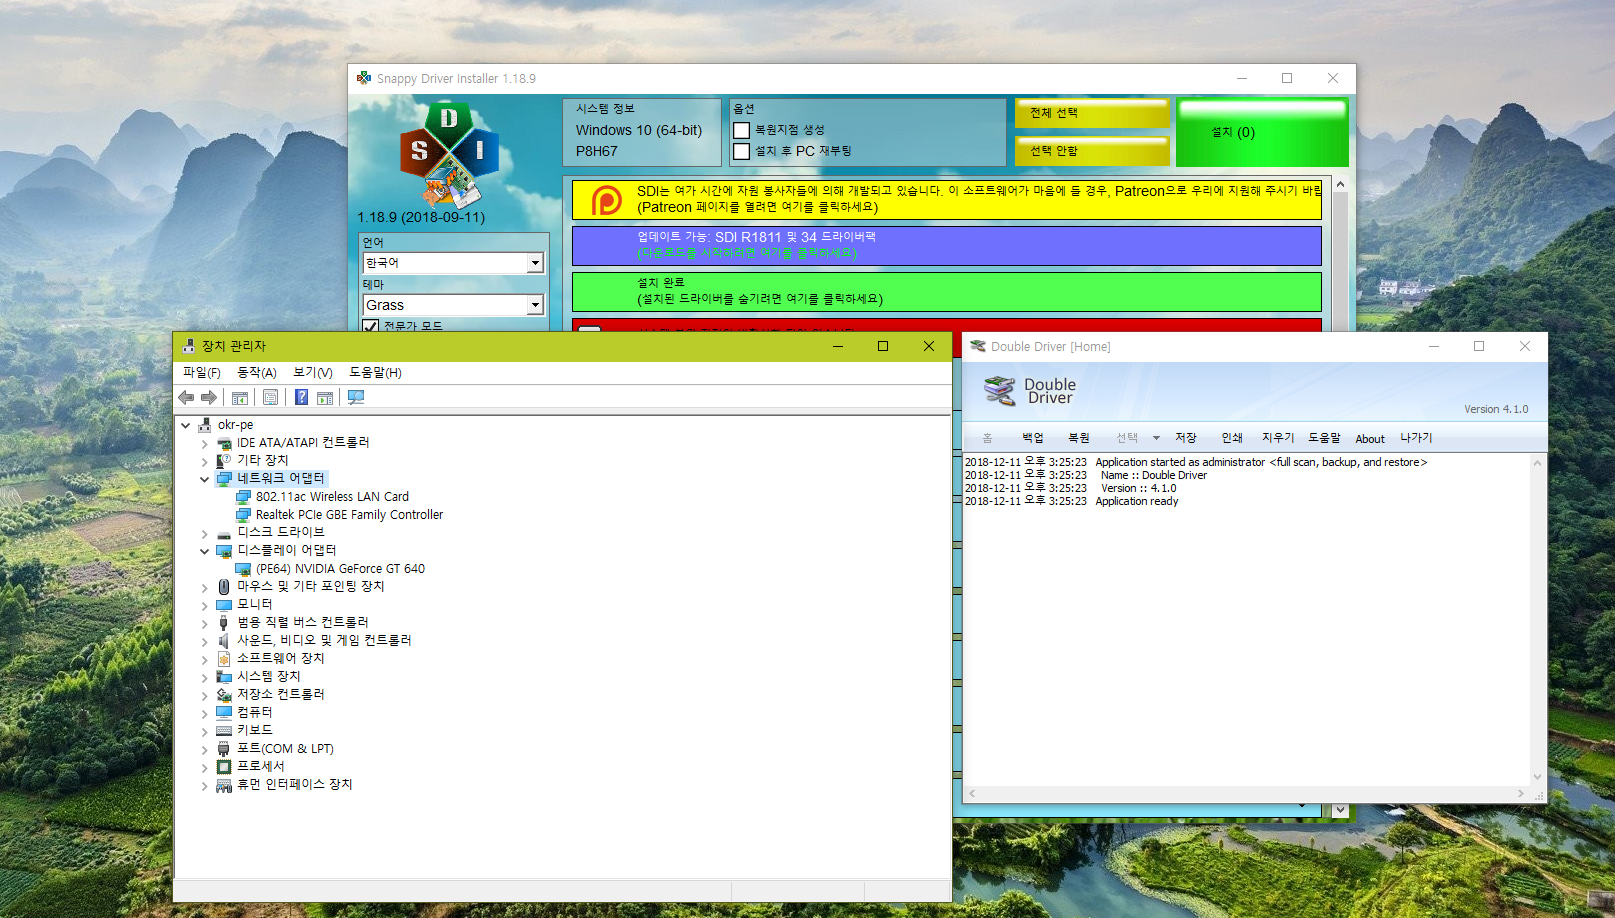Click show/hide console tree toolbar icon

click(x=240, y=398)
